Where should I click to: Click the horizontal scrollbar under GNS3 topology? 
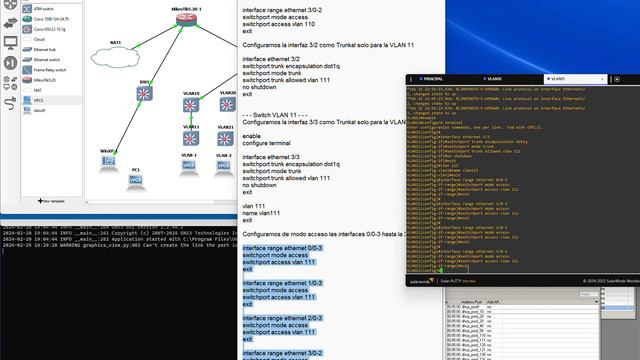(161, 202)
